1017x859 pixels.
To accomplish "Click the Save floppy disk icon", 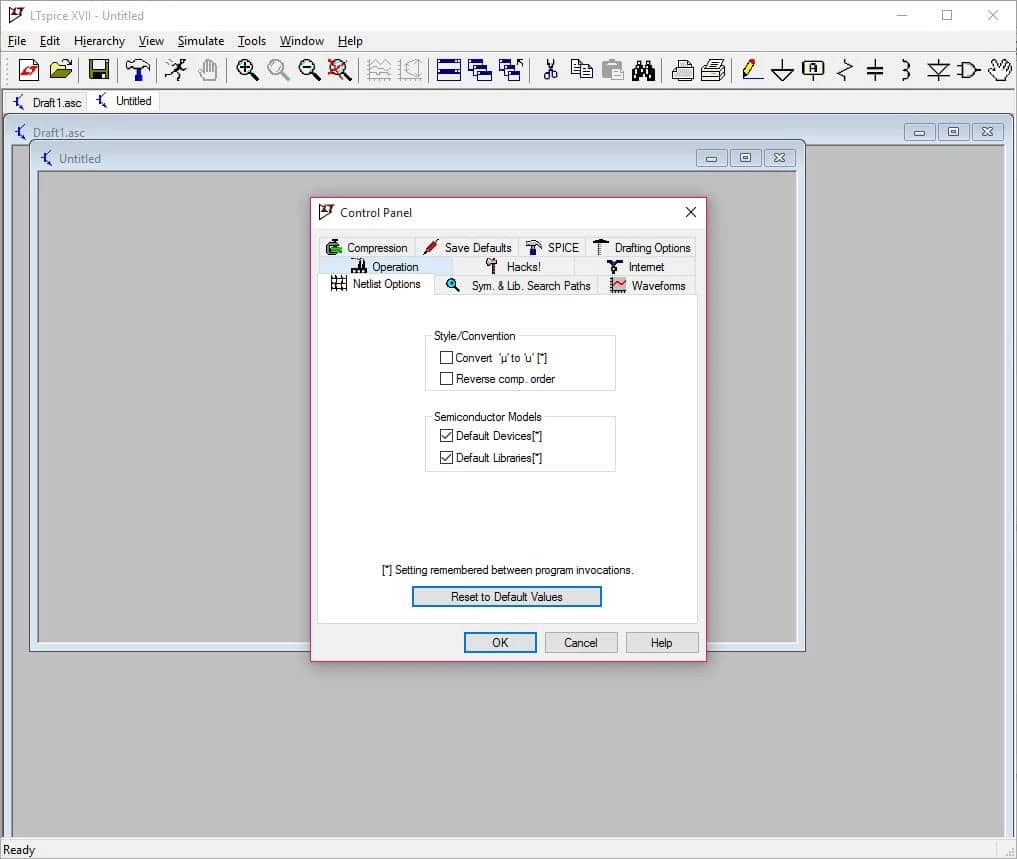I will click(x=98, y=69).
